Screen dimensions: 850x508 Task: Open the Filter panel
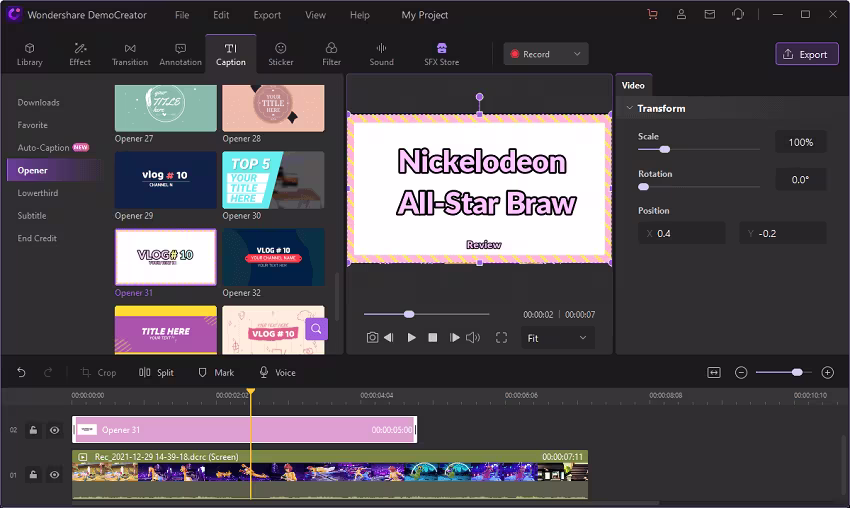331,54
